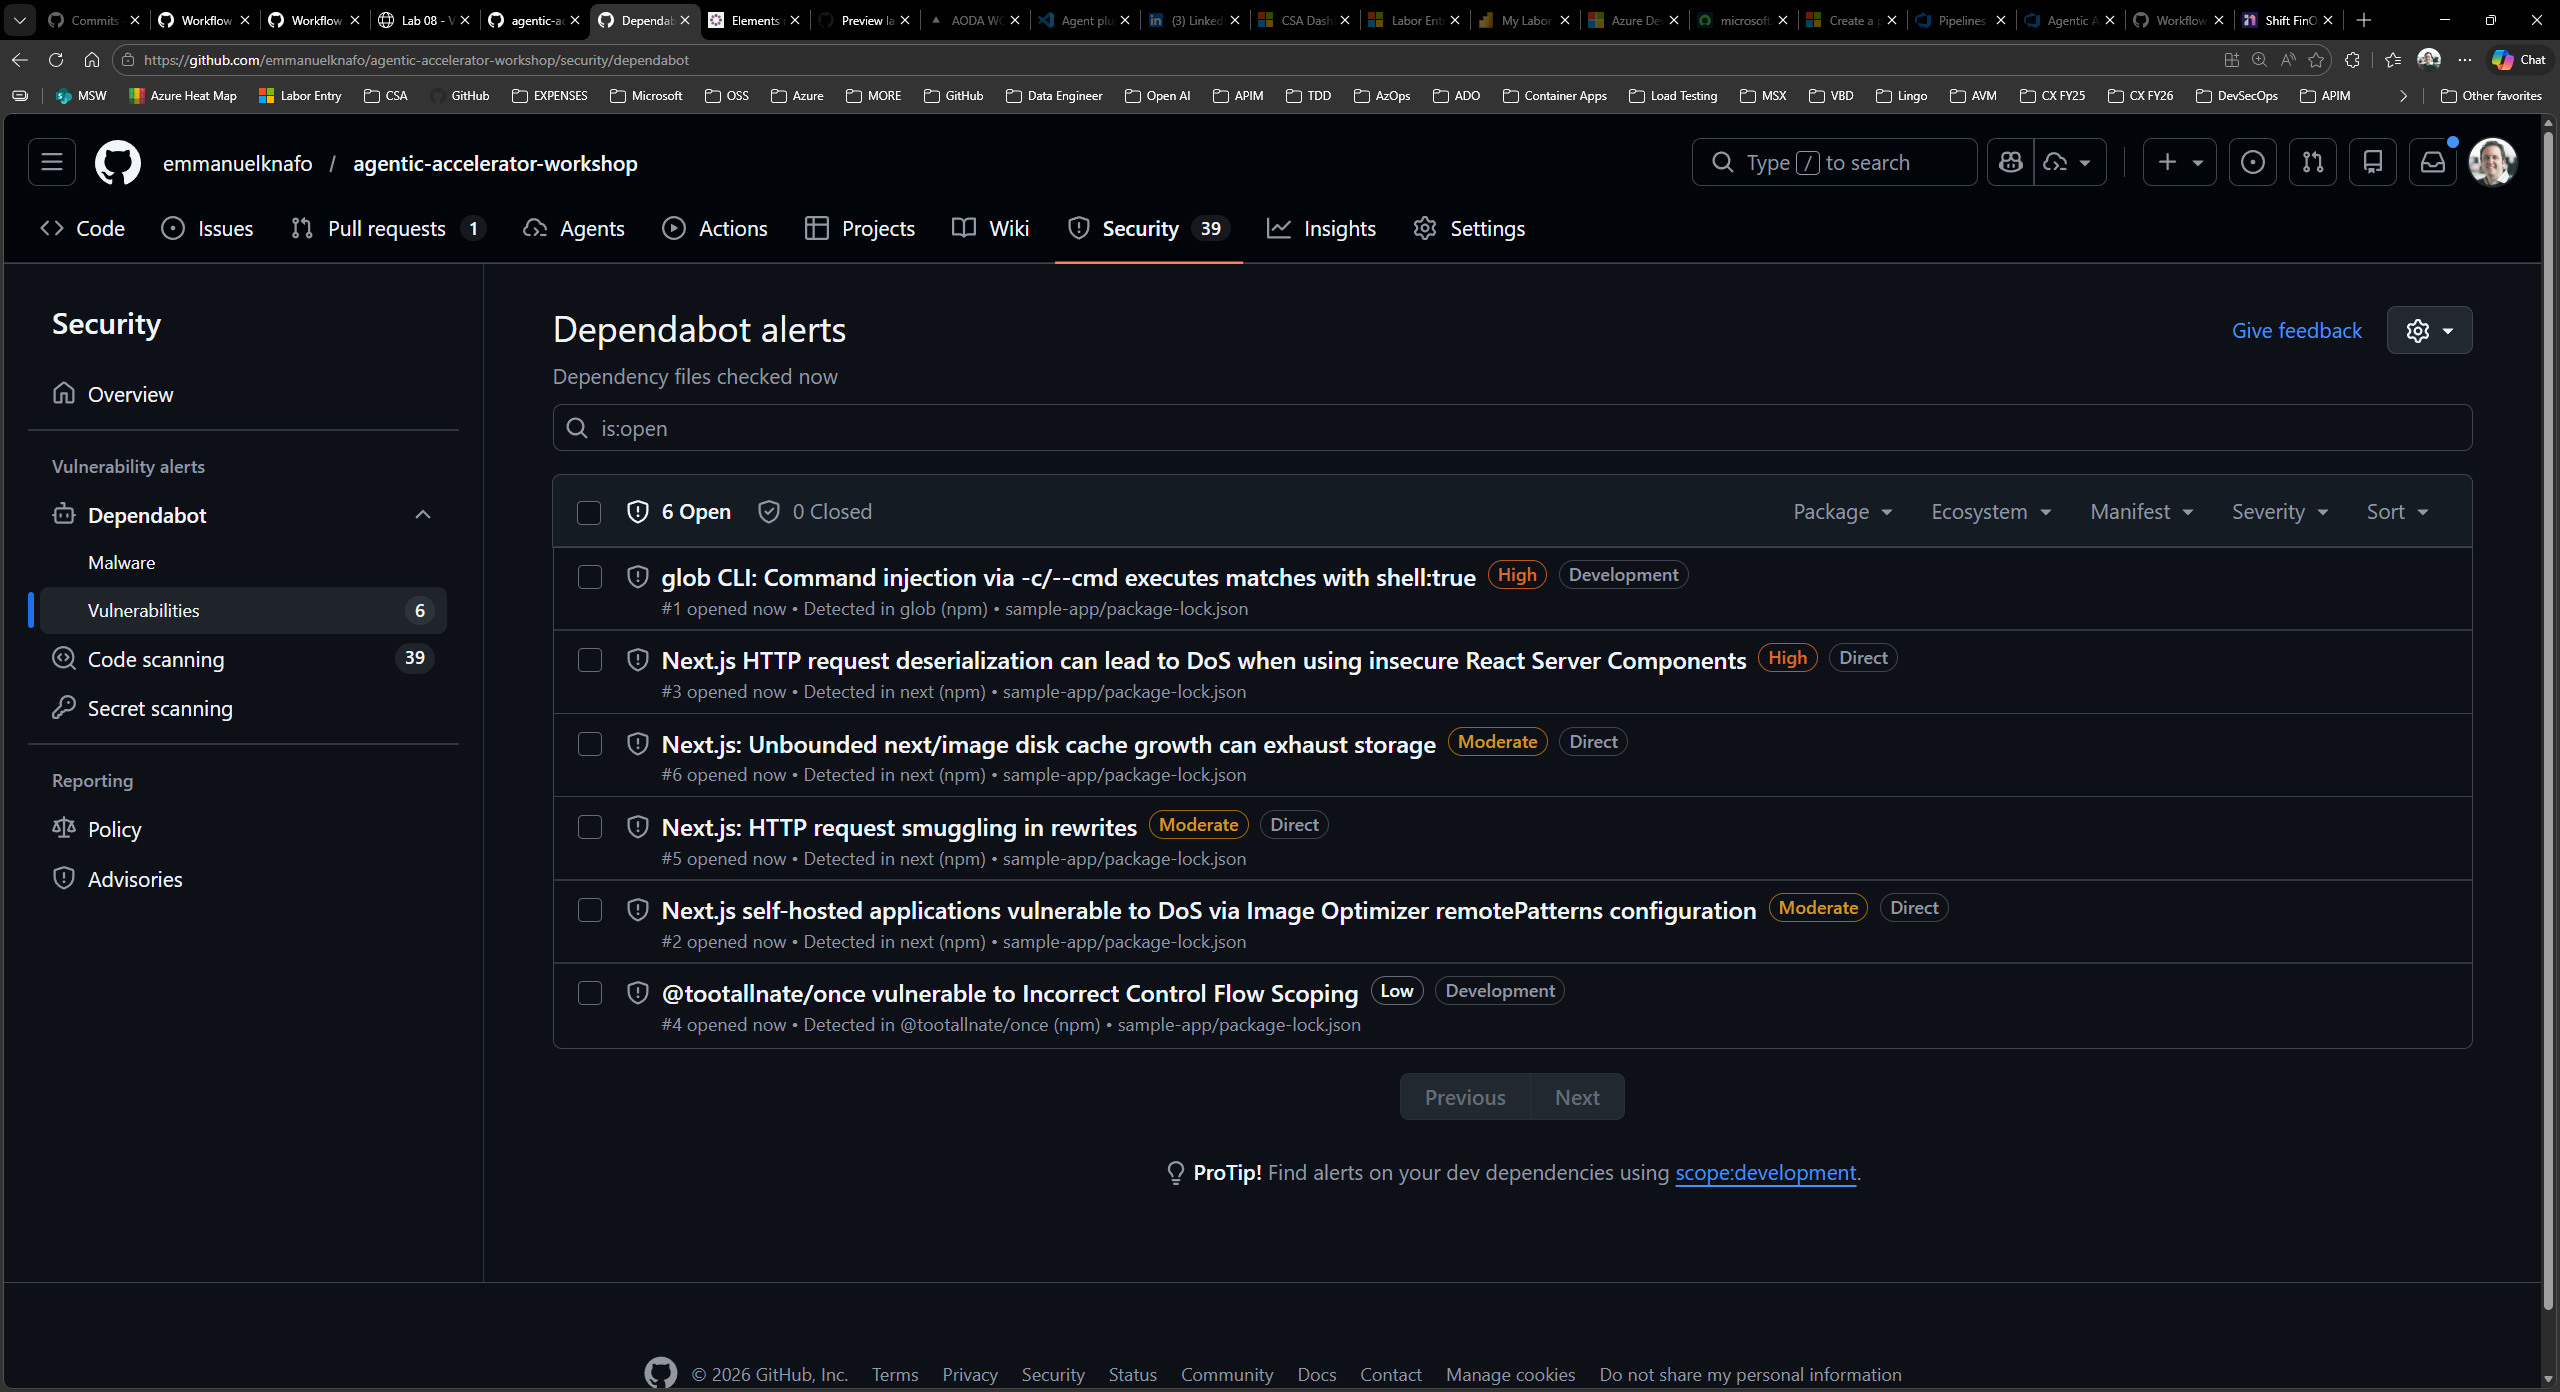
Task: Open the hamburger navigation menu
Action: [51, 162]
